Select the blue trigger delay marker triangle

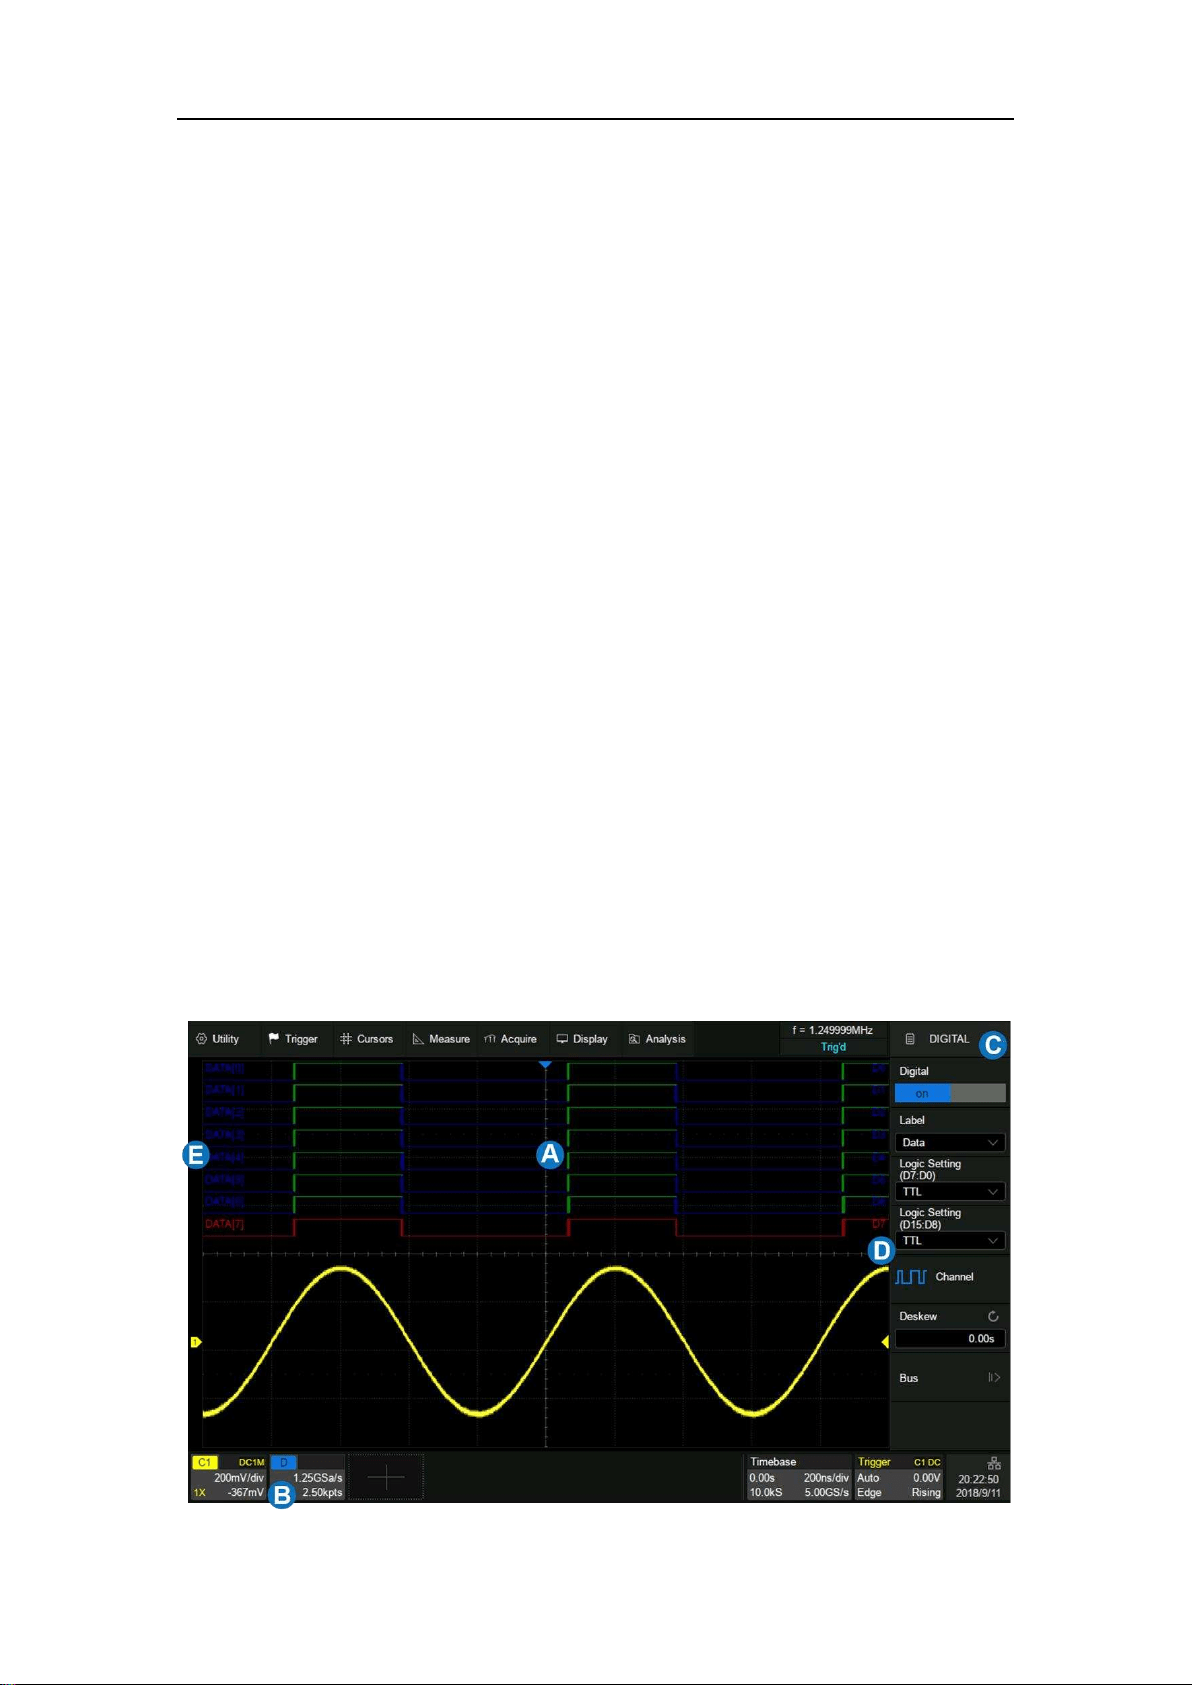click(x=545, y=1066)
